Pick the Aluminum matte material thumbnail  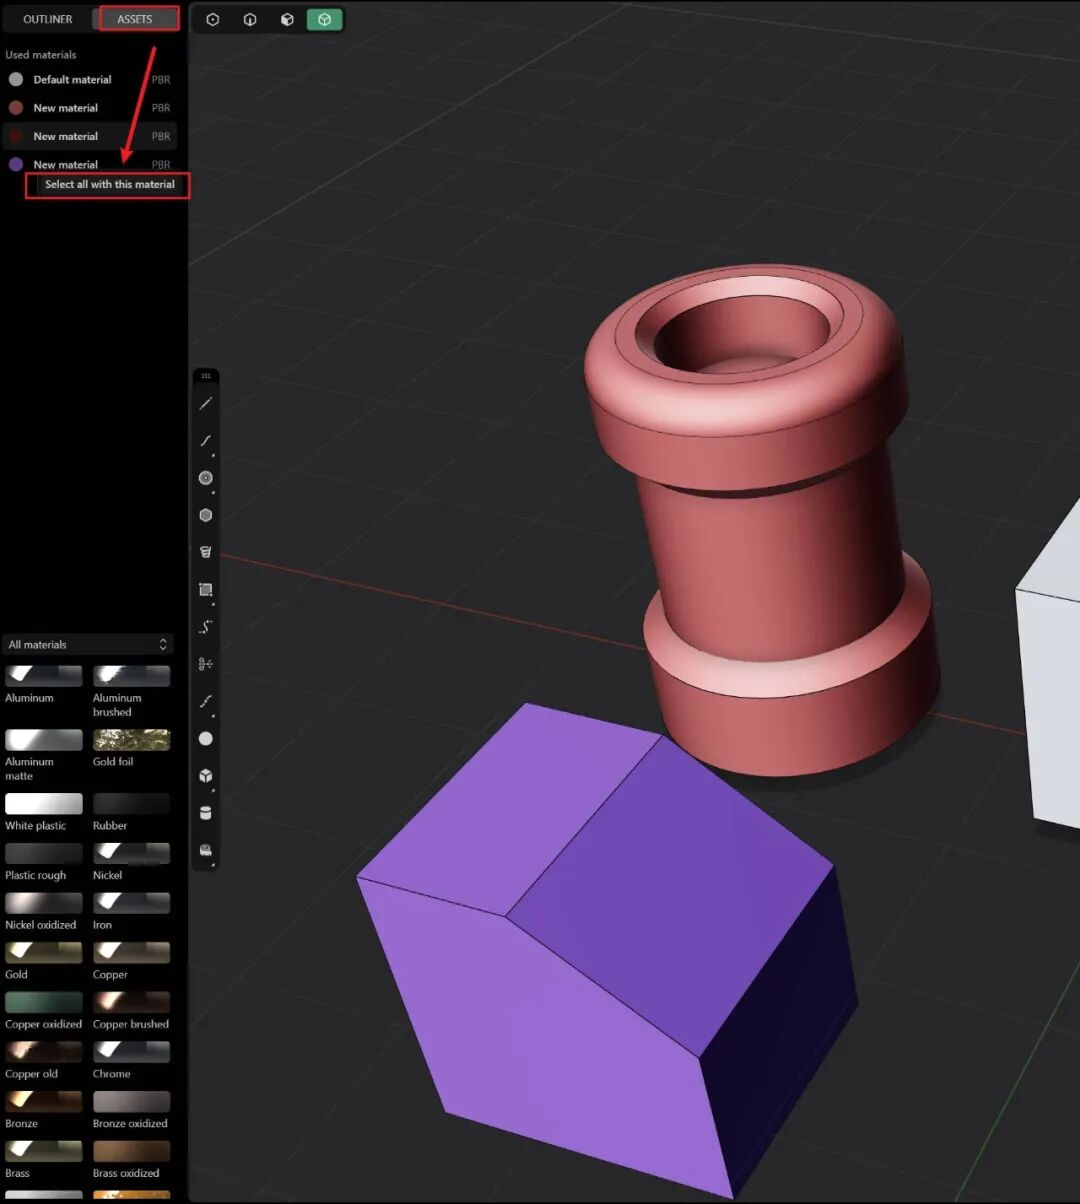44,740
